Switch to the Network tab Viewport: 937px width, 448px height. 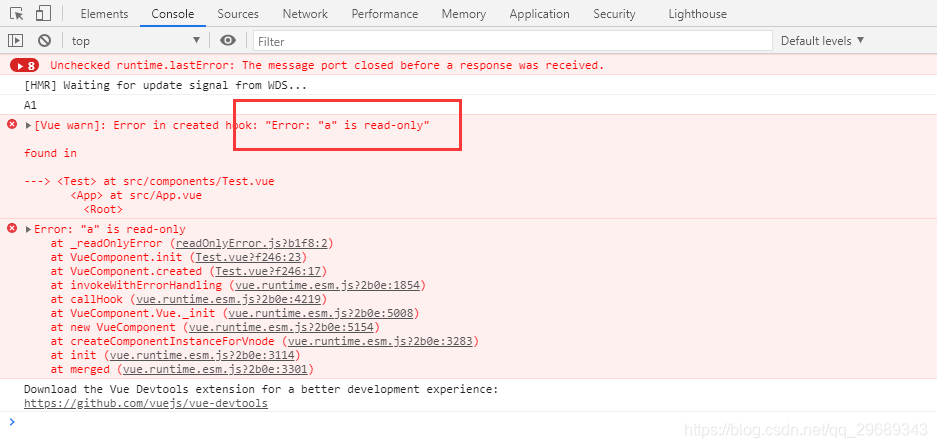[305, 14]
